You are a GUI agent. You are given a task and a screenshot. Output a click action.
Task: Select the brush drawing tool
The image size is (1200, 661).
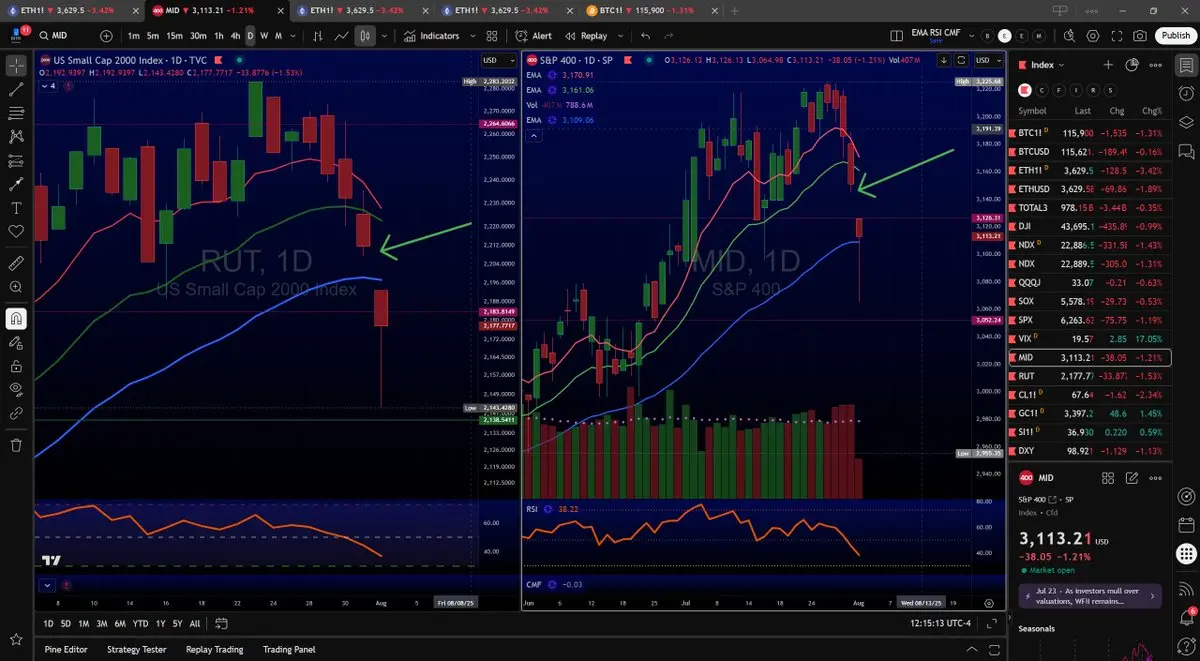(16, 184)
